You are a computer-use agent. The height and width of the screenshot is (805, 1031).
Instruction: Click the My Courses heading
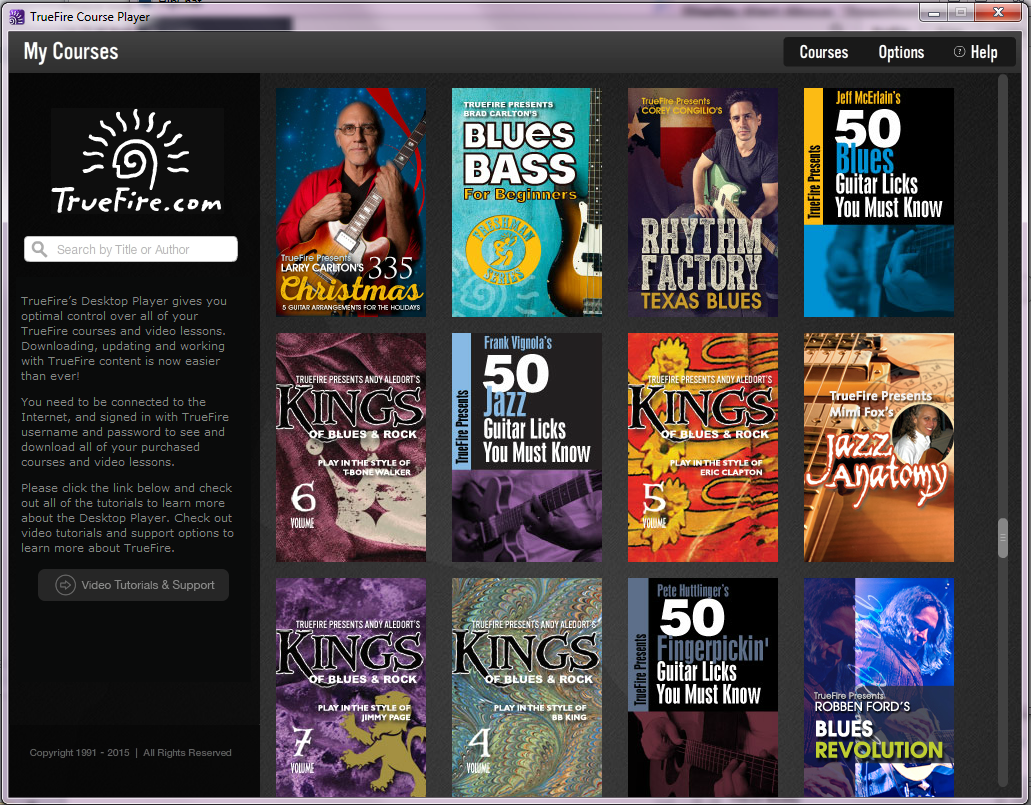(71, 51)
